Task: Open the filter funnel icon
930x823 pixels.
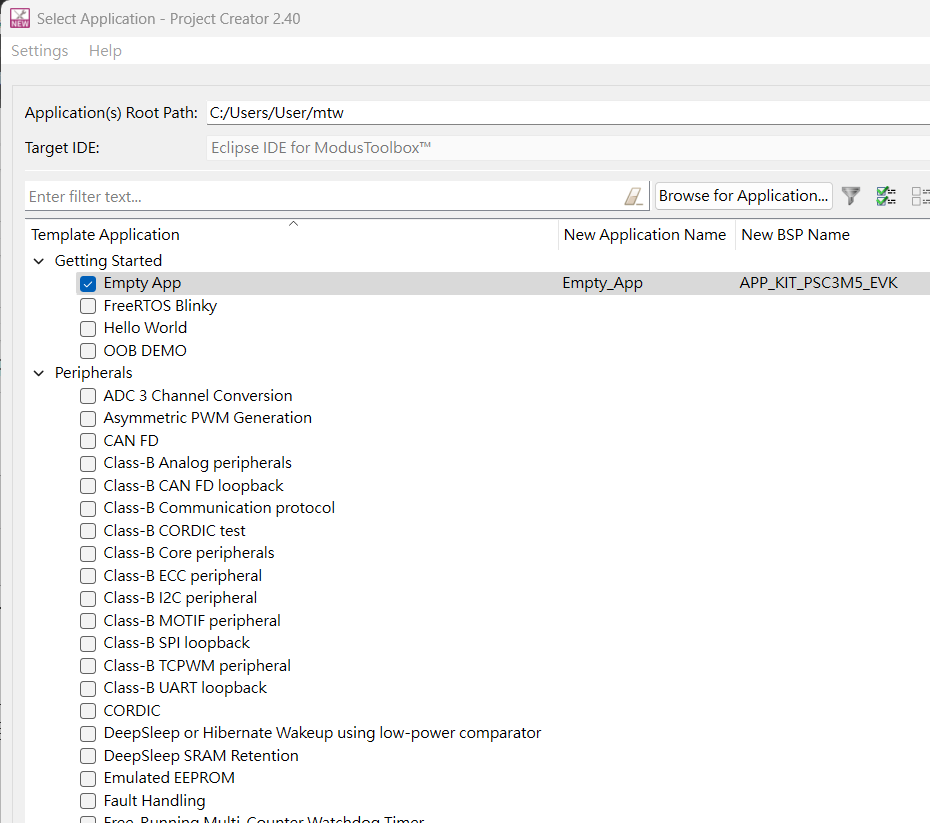Action: (x=851, y=196)
